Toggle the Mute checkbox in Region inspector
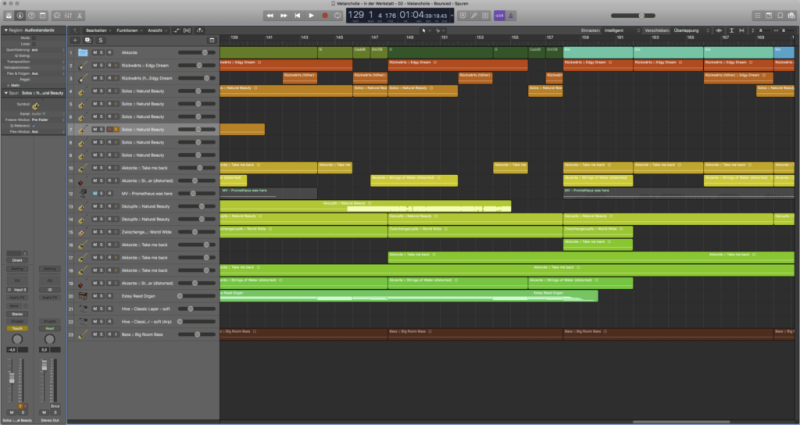Screen dimensions: 800x425 click(x=34, y=38)
